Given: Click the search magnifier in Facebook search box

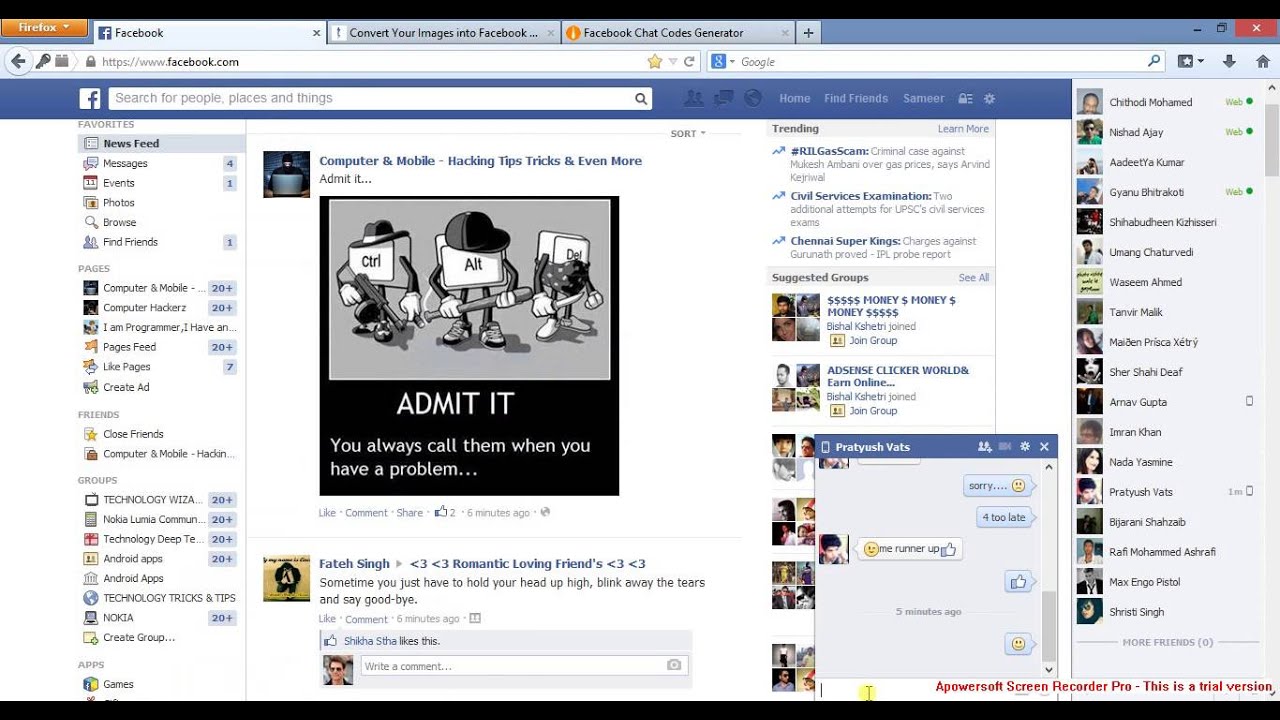Looking at the screenshot, I should coord(641,98).
